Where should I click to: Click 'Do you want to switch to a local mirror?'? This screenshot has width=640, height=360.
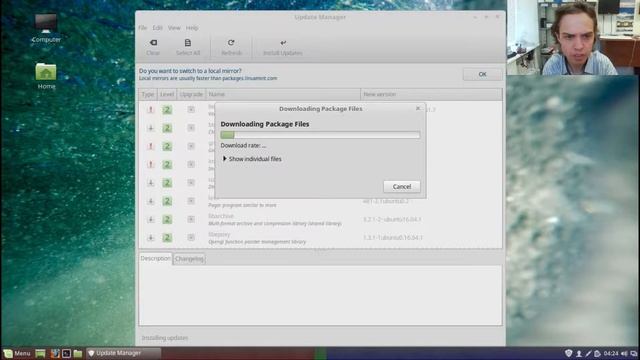(190, 71)
